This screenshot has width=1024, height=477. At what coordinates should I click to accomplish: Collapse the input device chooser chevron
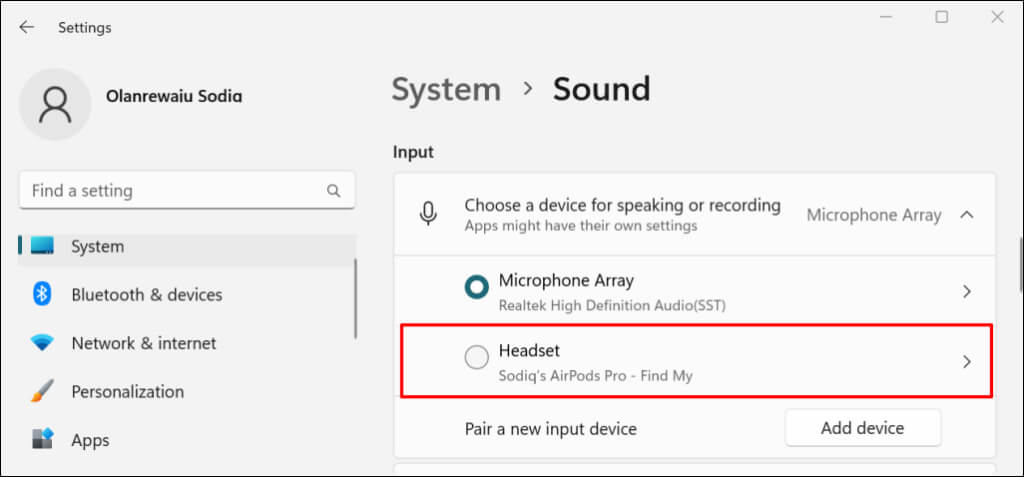966,214
